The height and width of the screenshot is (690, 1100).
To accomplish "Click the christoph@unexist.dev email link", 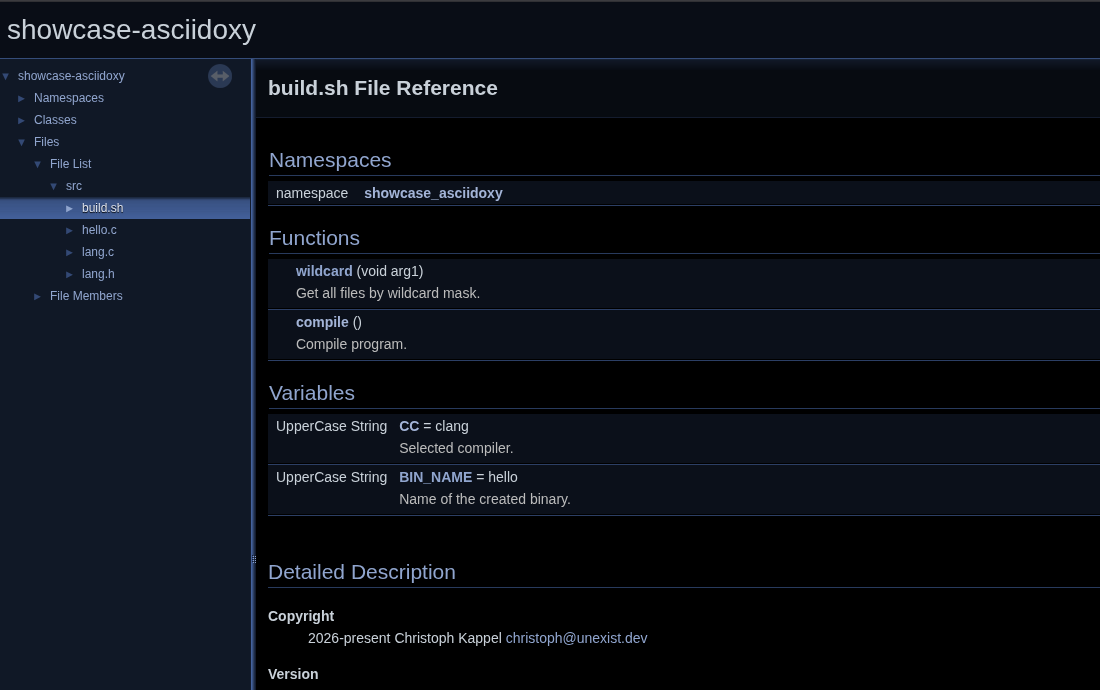I will pos(576,638).
